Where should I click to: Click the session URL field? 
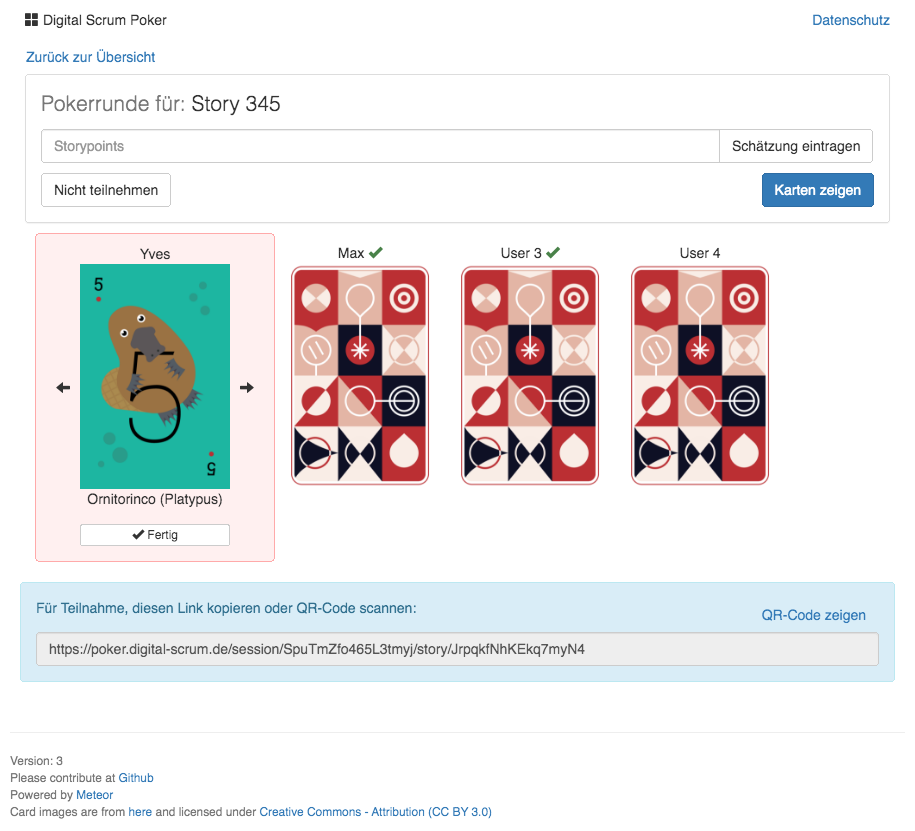tap(457, 649)
